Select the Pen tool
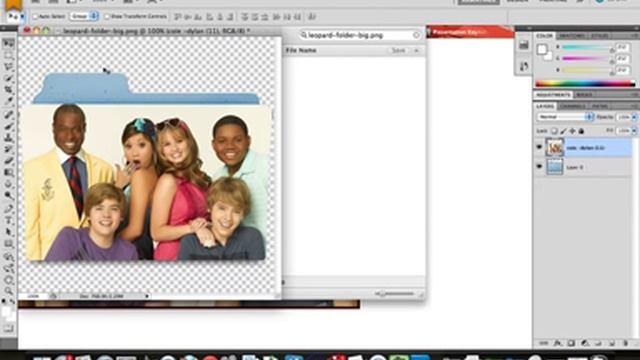The image size is (640, 360). (9, 209)
